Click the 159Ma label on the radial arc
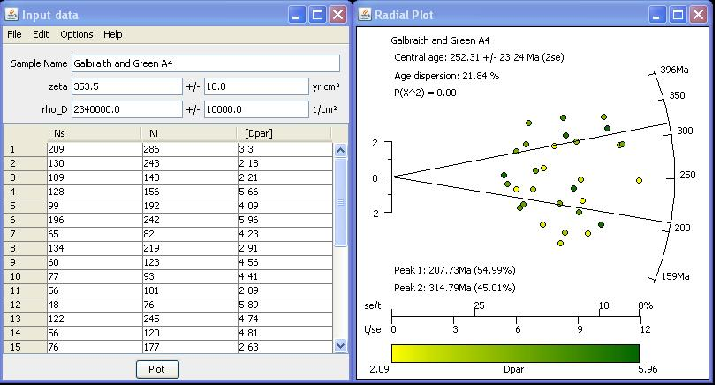Image resolution: width=715 pixels, height=385 pixels. pos(675,276)
